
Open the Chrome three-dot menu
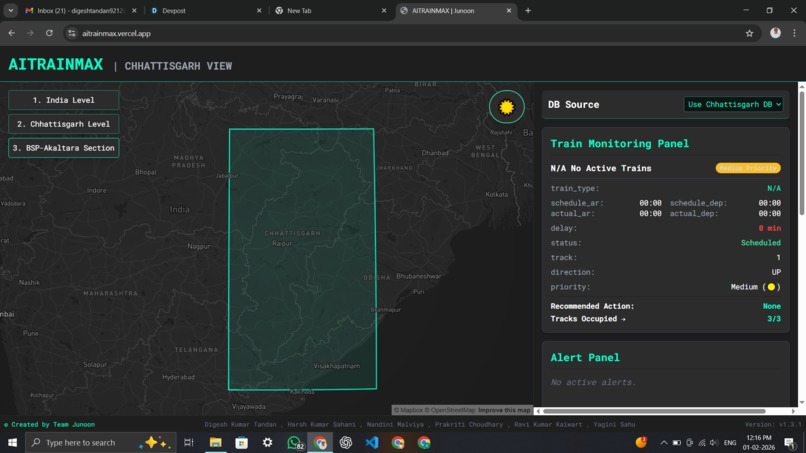point(795,33)
